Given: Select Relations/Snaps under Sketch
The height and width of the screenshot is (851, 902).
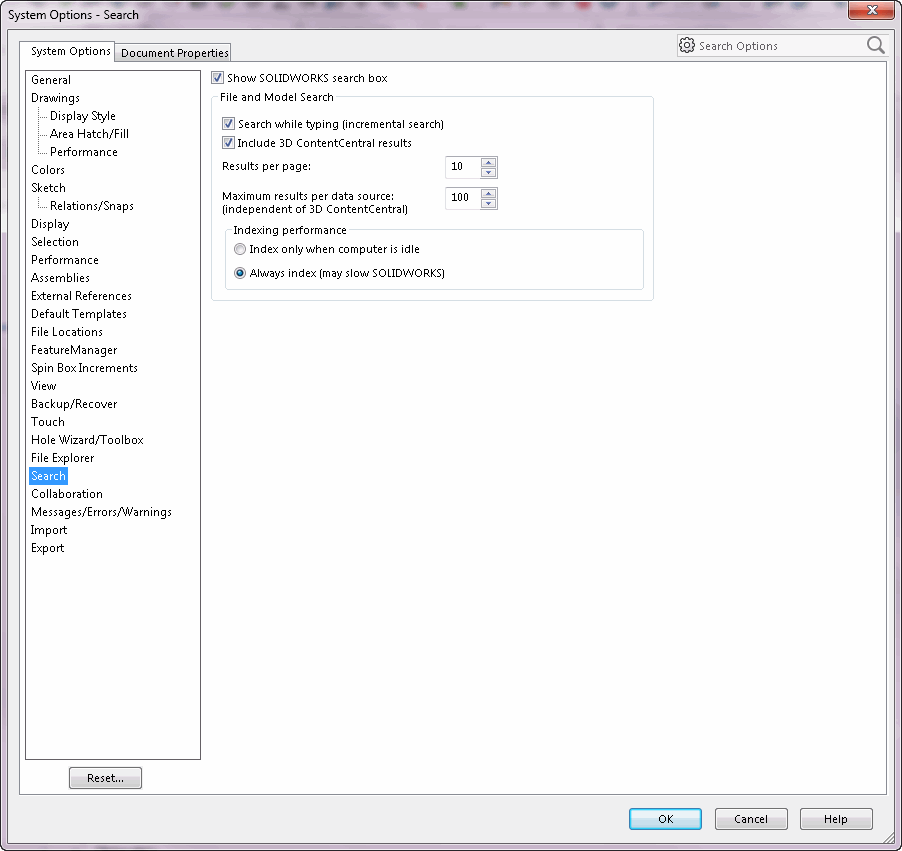Looking at the screenshot, I should pos(91,206).
